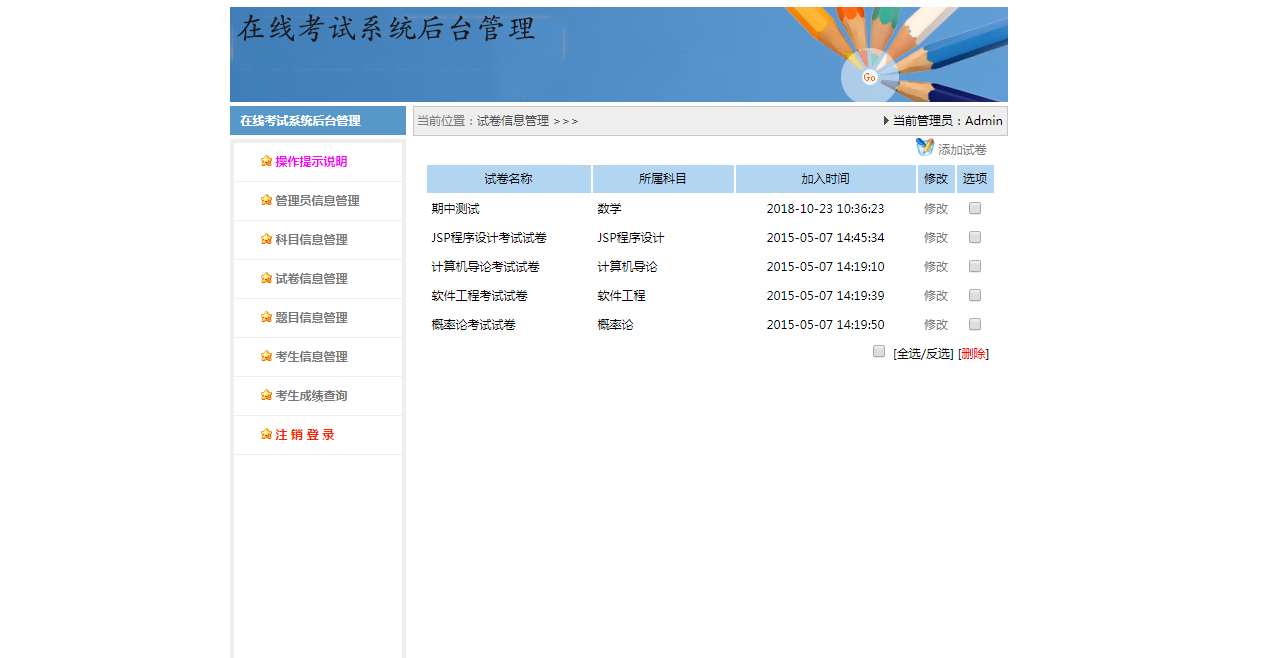Click 修改 for 期中测试

click(936, 209)
